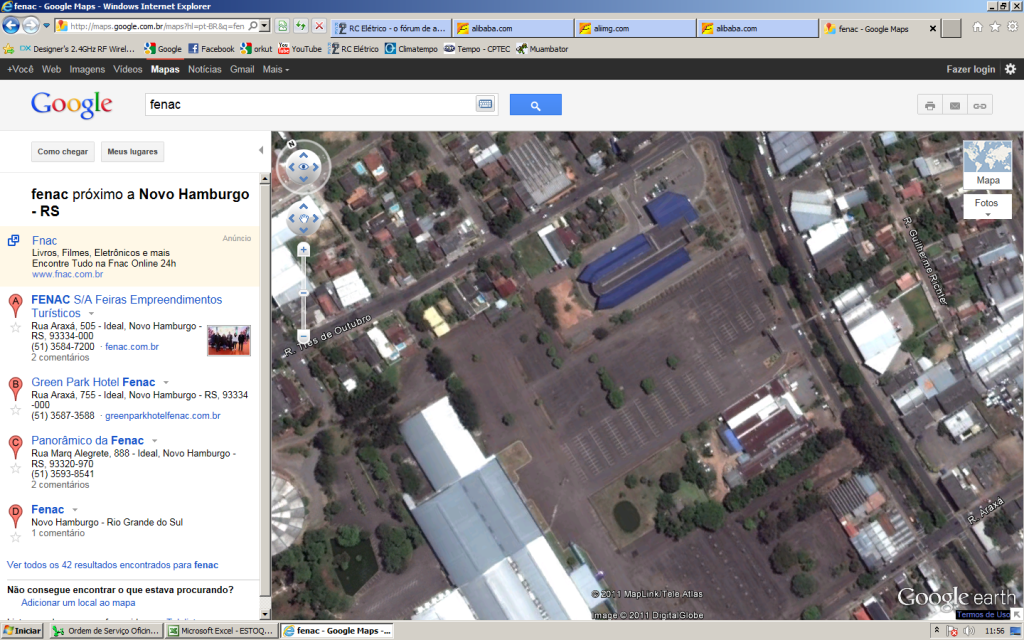Go back with the browser Back arrow

click(11, 25)
